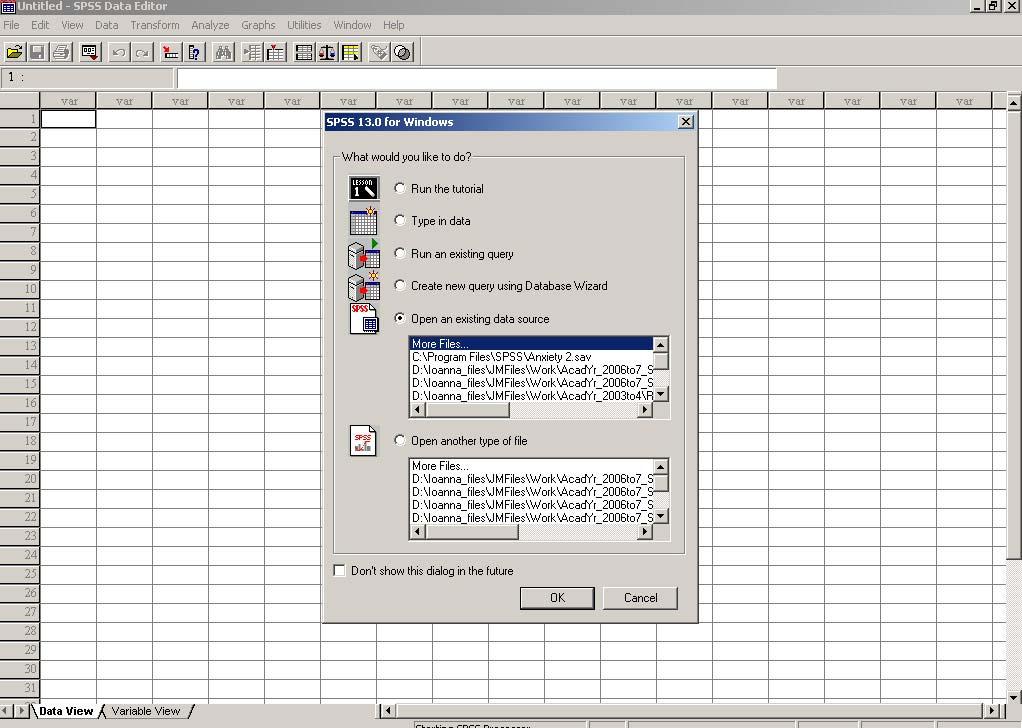Select Open an existing data source radio
The image size is (1022, 728).
(400, 318)
